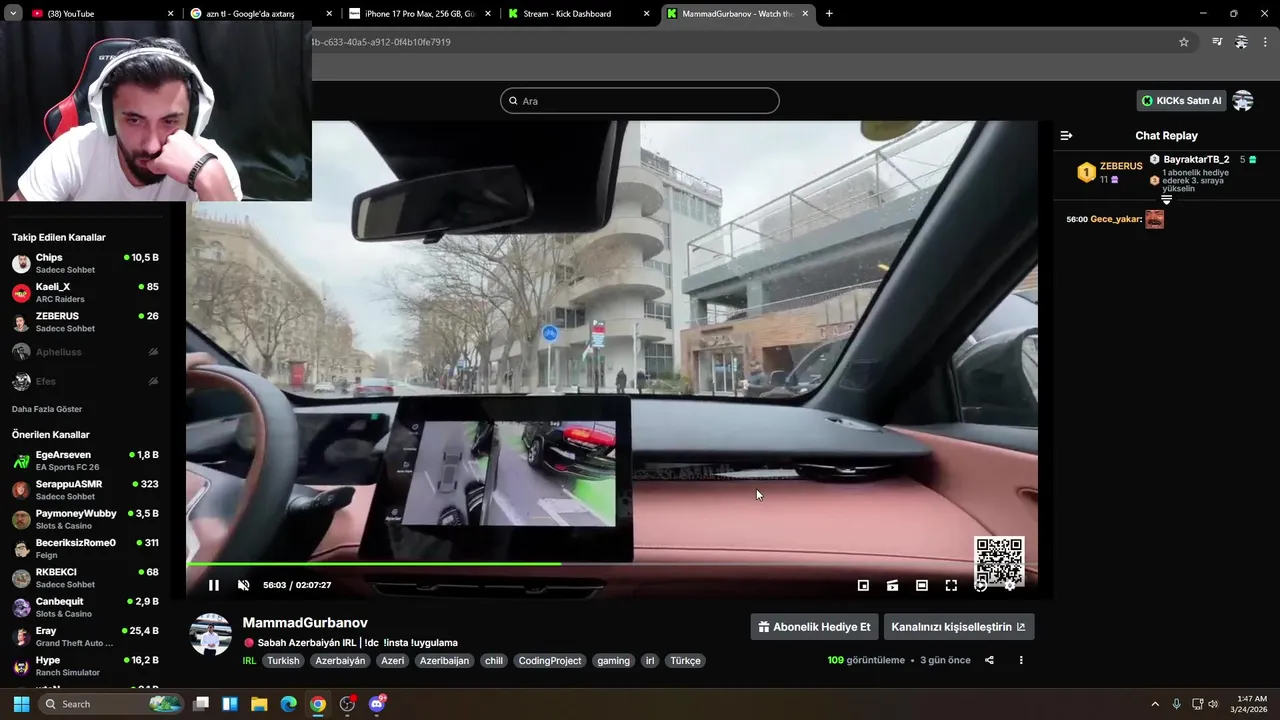Pause the video playback

(213, 585)
